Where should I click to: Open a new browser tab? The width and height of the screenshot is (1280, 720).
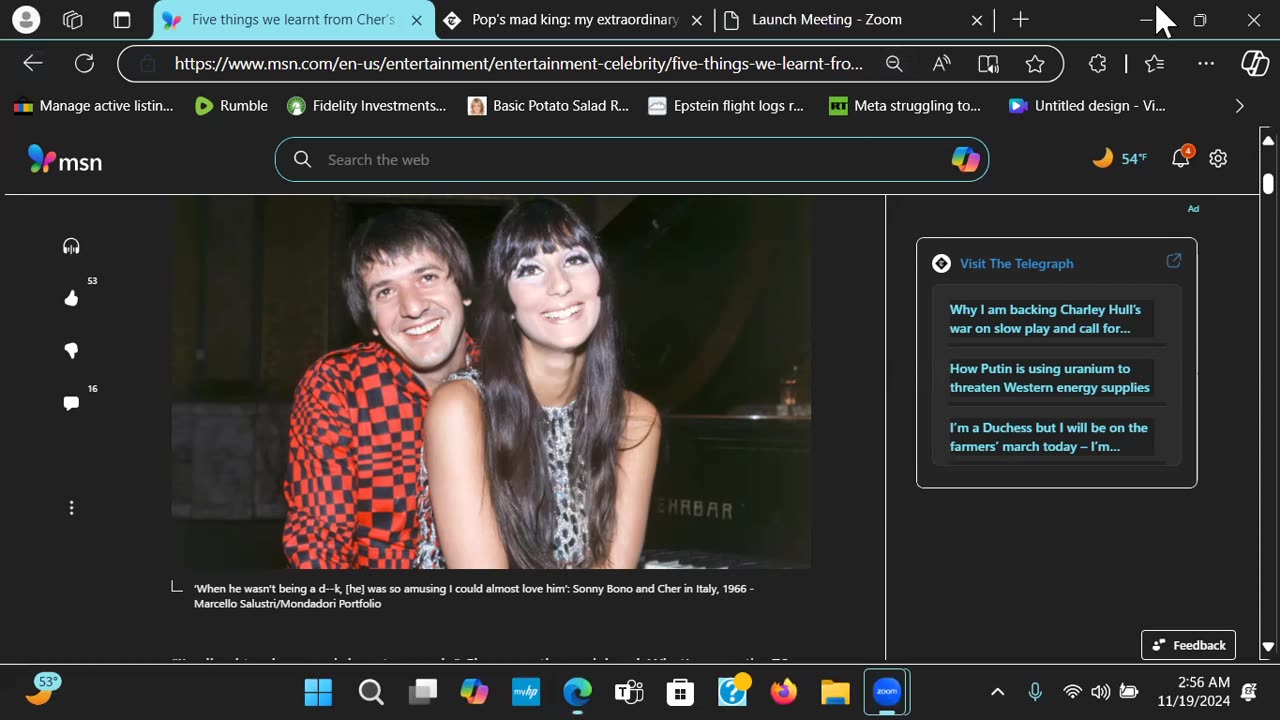point(1020,19)
